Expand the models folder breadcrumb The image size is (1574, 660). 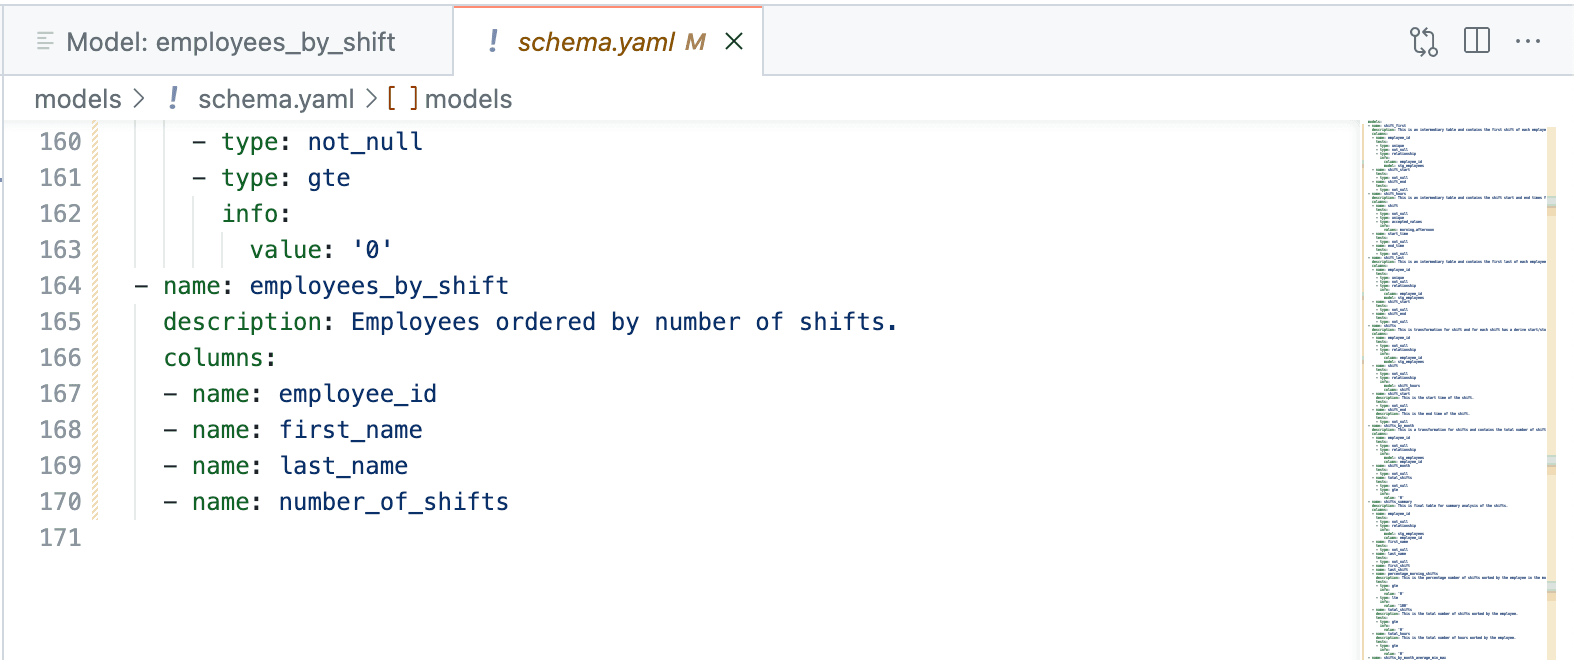(78, 99)
